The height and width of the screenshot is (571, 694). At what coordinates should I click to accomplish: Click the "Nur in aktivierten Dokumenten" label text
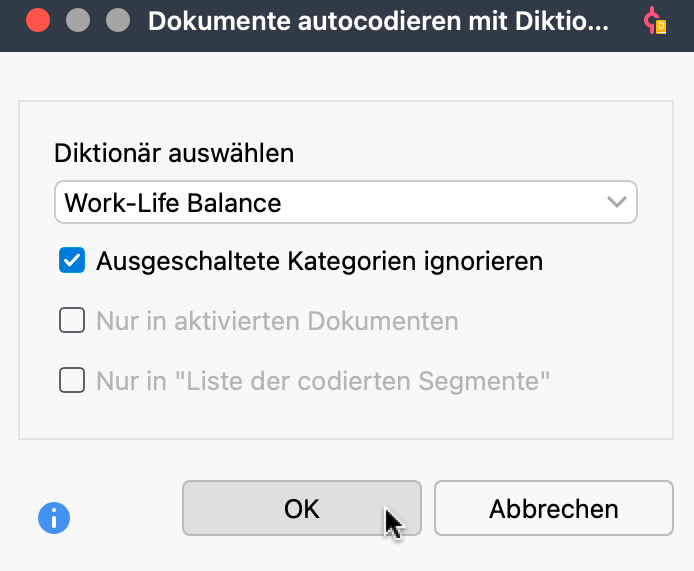(x=277, y=321)
